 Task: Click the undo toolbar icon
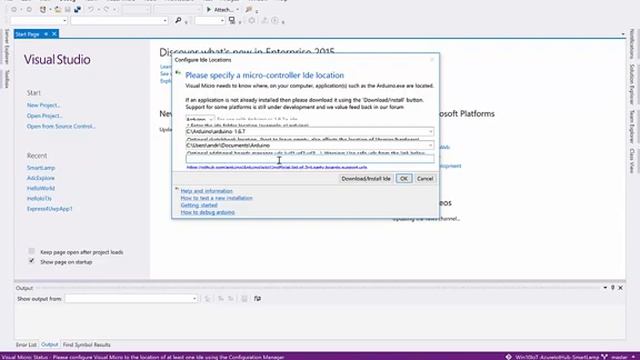click(91, 9)
